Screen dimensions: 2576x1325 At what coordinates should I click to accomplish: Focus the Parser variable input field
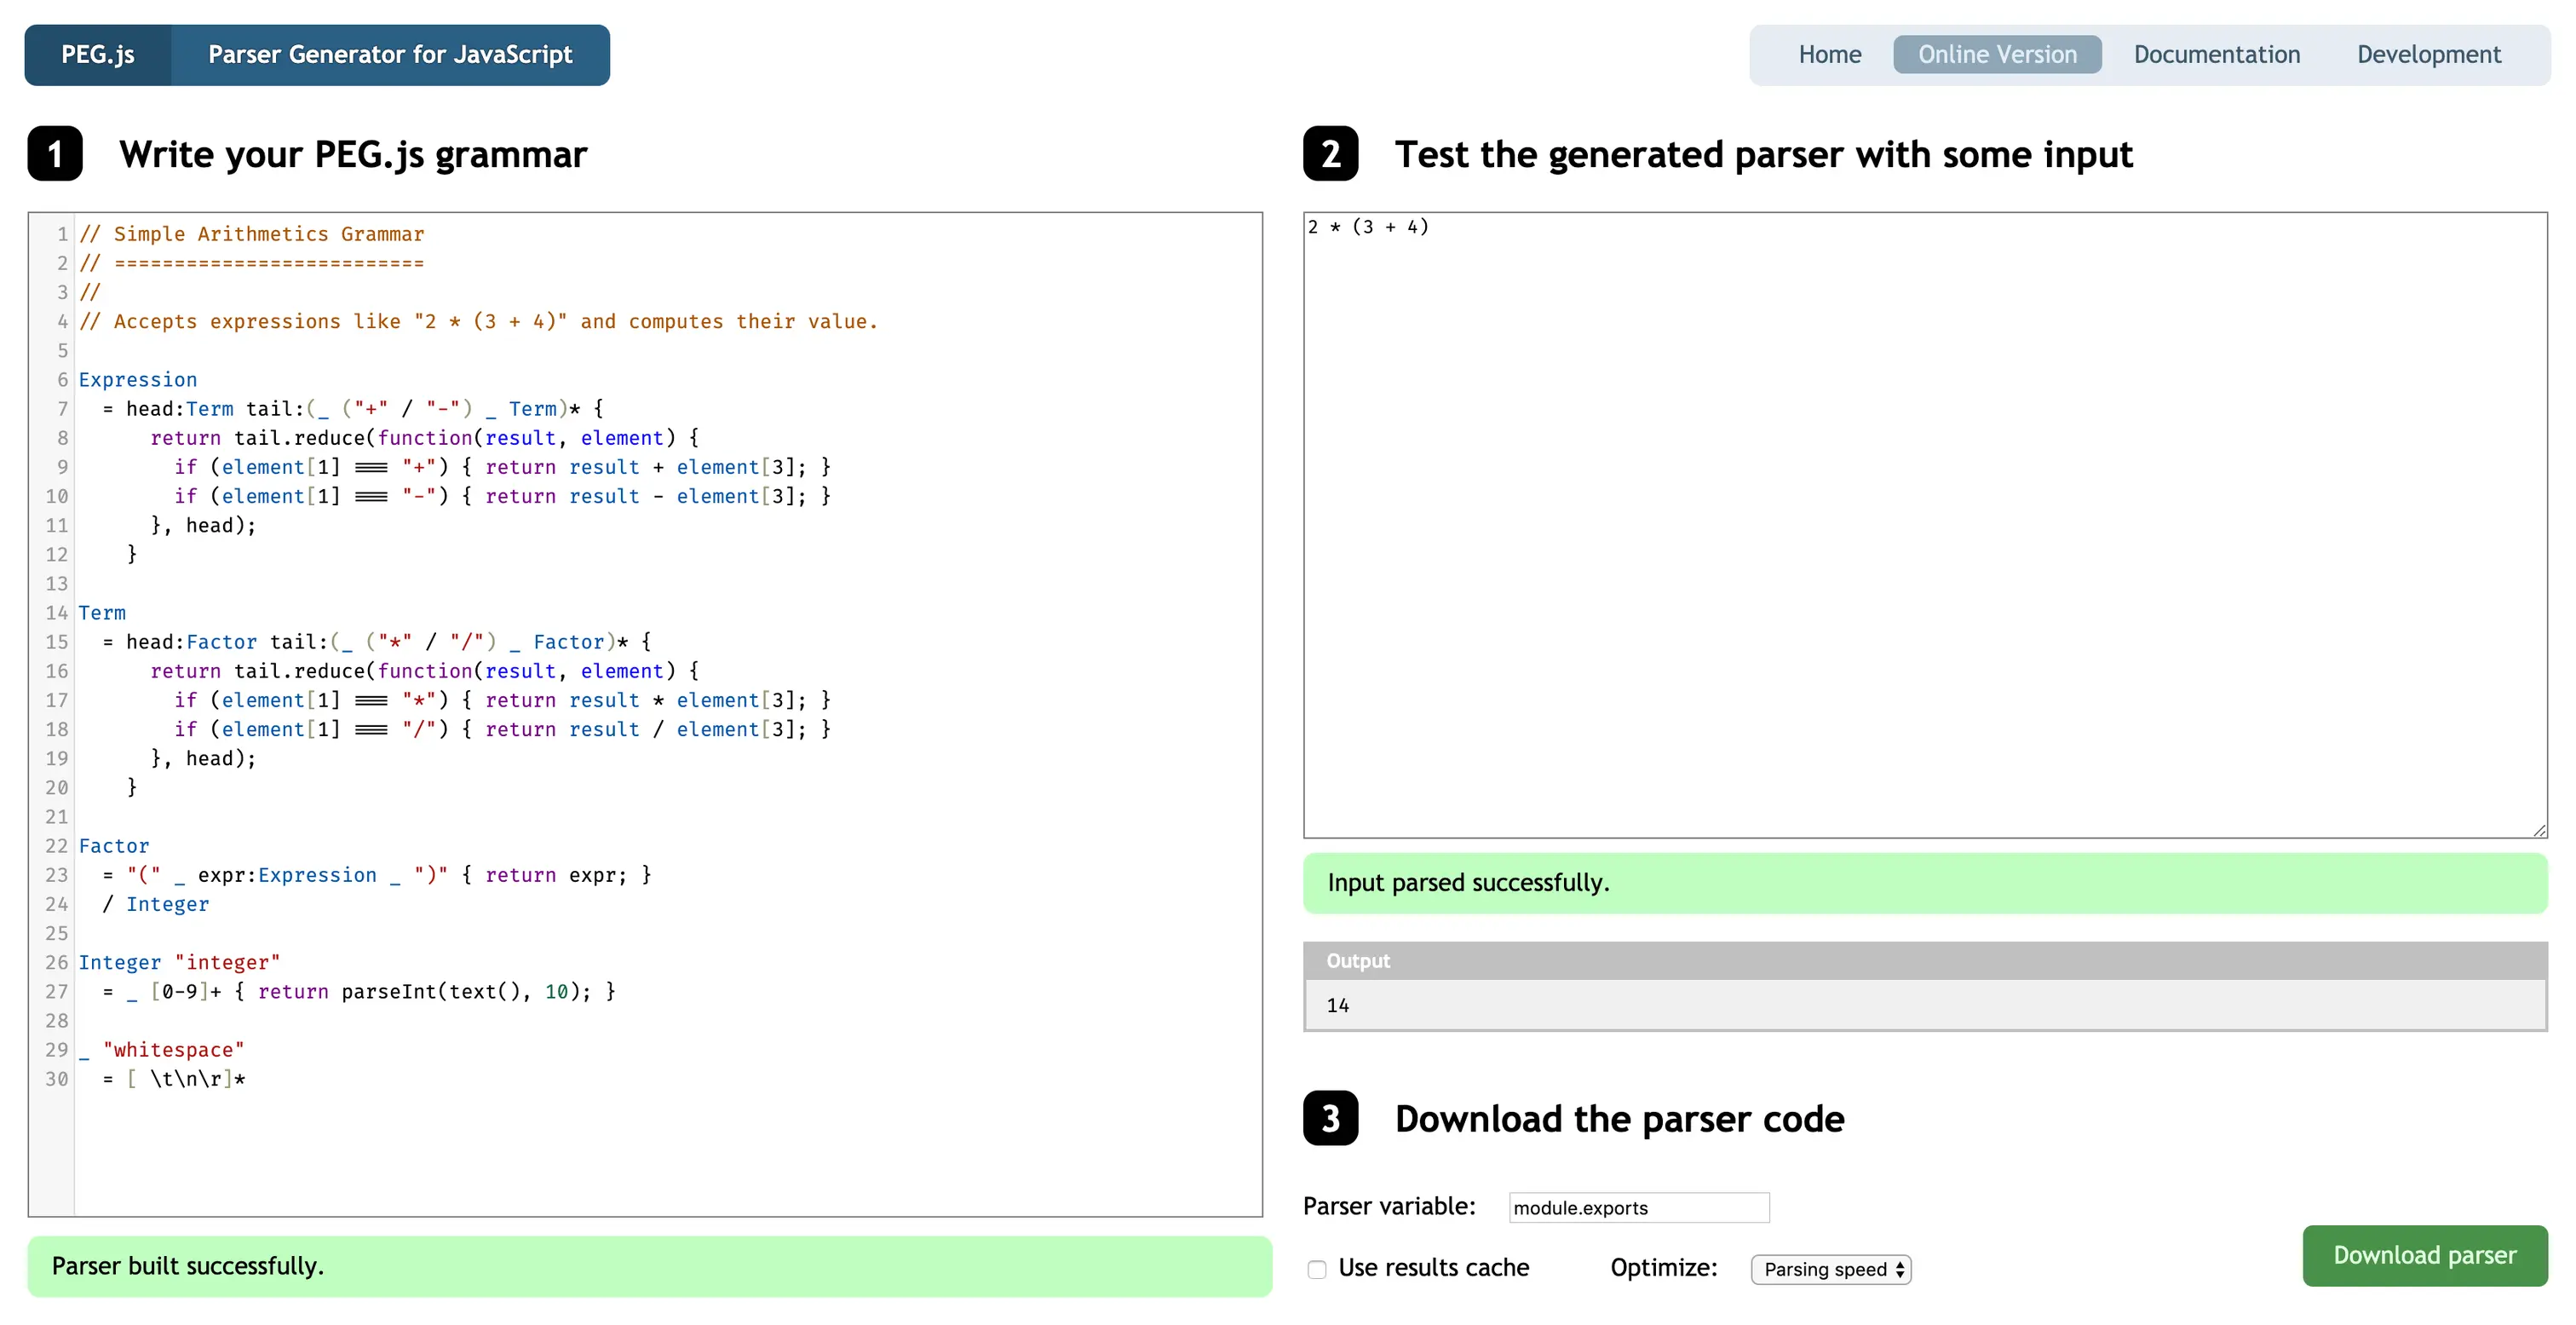(1638, 1207)
